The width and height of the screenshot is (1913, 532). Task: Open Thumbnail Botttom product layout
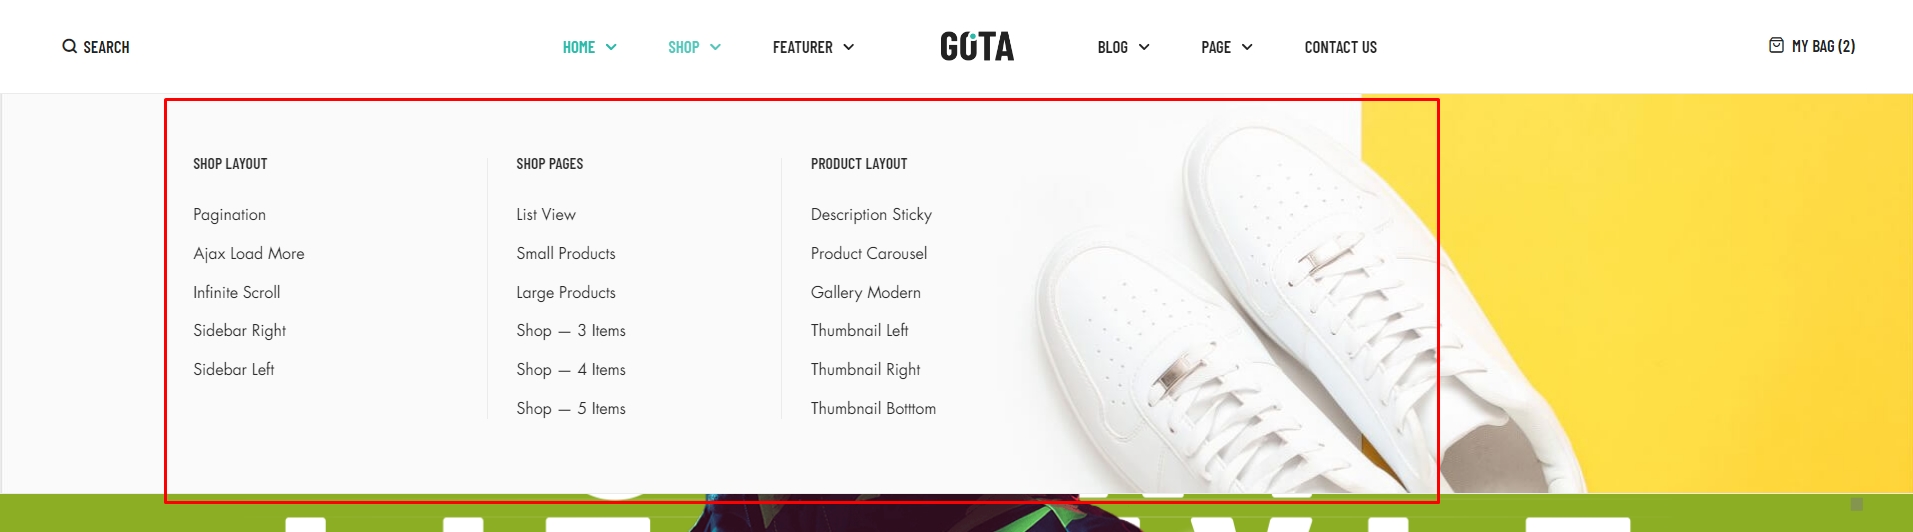(x=873, y=408)
